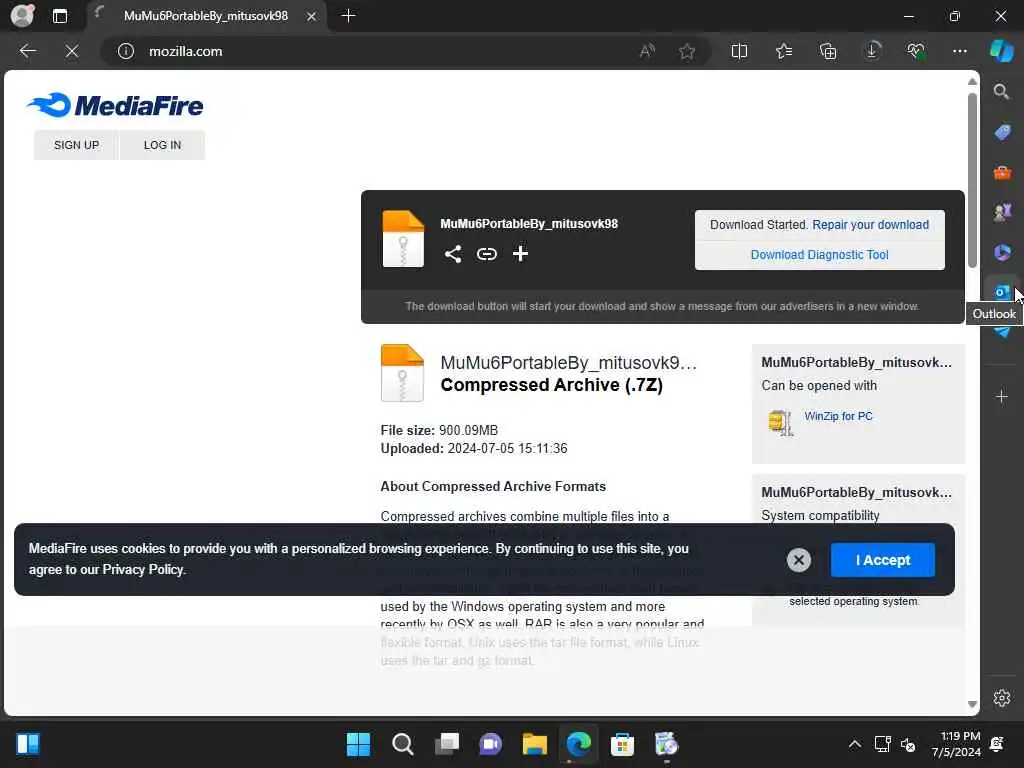The width and height of the screenshot is (1024, 768).
Task: Click the Edge profile avatar icon
Action: (x=22, y=16)
